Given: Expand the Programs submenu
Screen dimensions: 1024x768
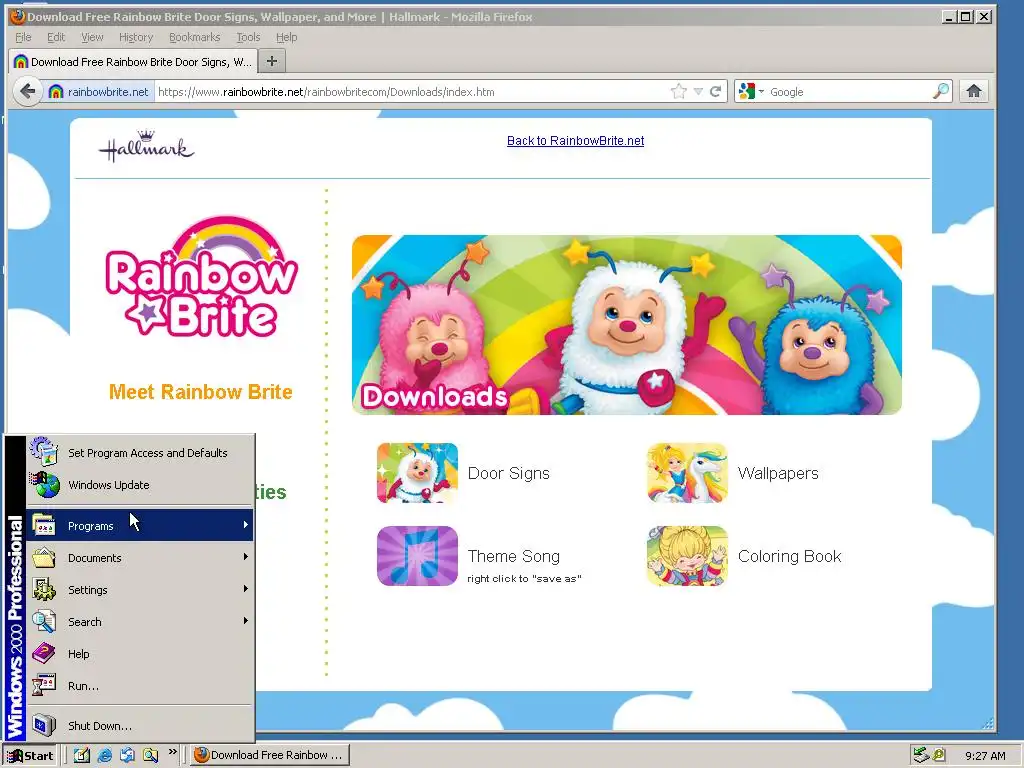Looking at the screenshot, I should click(140, 525).
